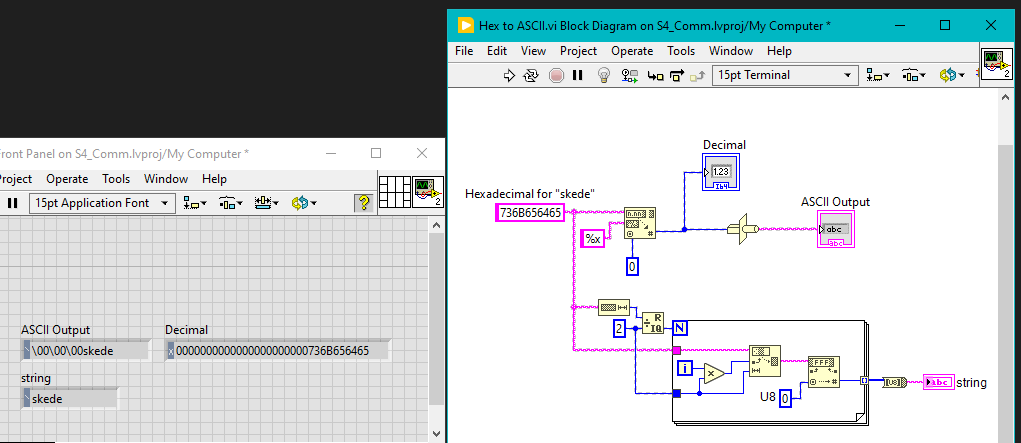Open the Operate menu on front panel
Viewport: 1021px width, 443px height.
(67, 179)
